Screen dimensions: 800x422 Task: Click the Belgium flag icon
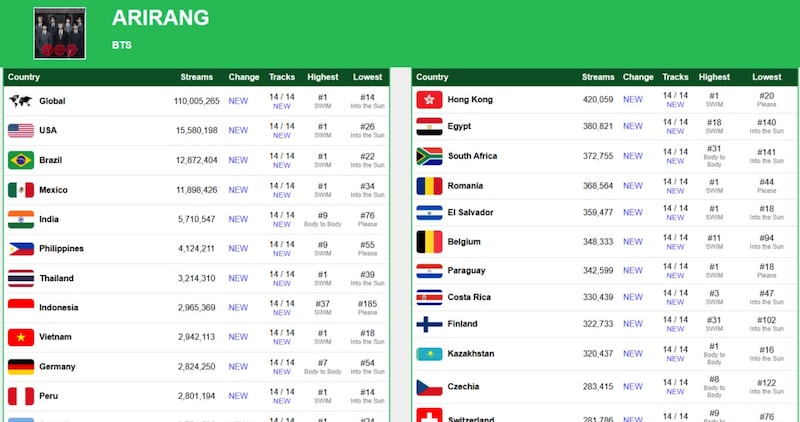pos(429,242)
